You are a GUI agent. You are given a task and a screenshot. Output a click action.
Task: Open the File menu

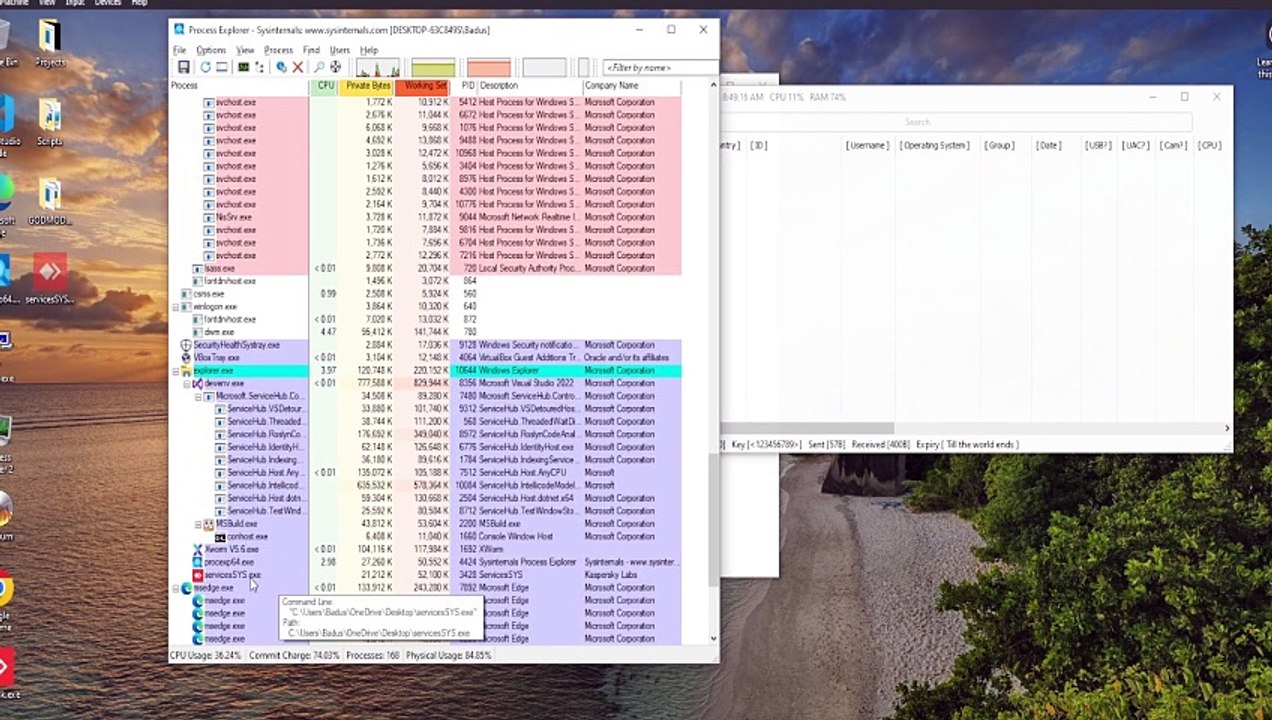180,50
